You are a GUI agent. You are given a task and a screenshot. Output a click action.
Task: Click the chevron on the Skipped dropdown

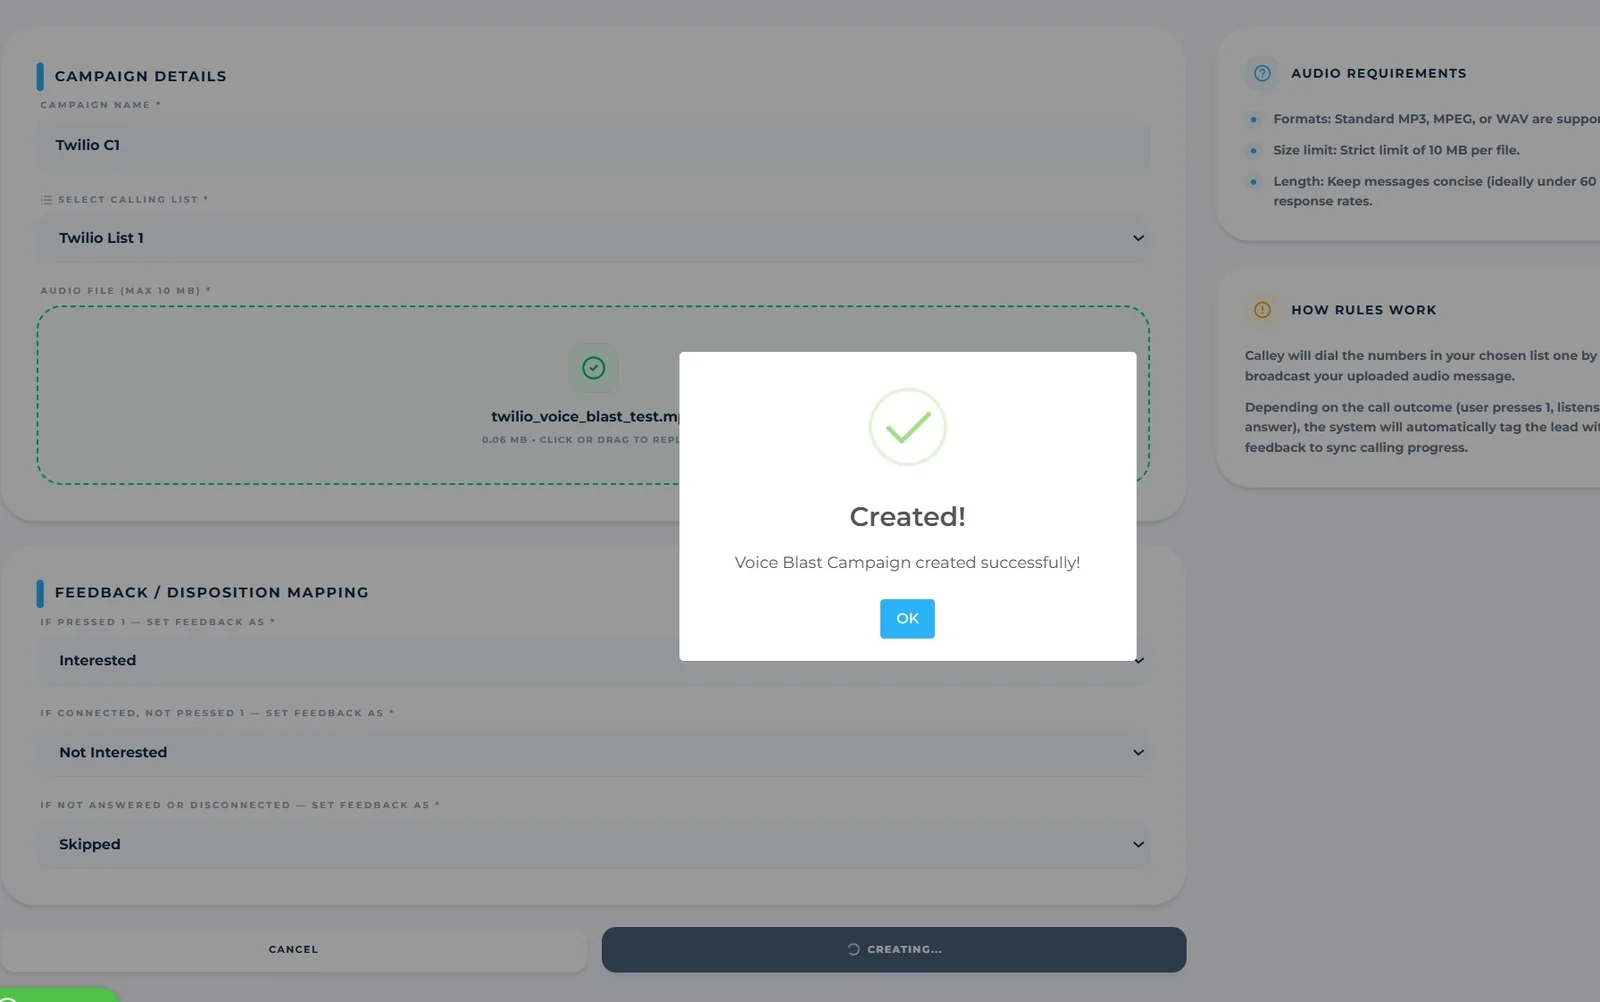(x=1138, y=844)
